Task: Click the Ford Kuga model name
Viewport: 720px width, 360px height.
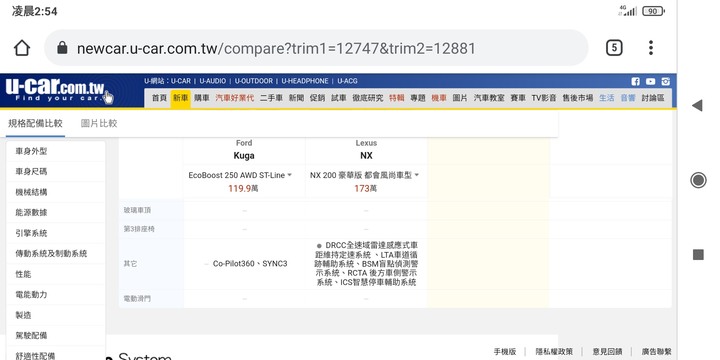Action: [244, 156]
